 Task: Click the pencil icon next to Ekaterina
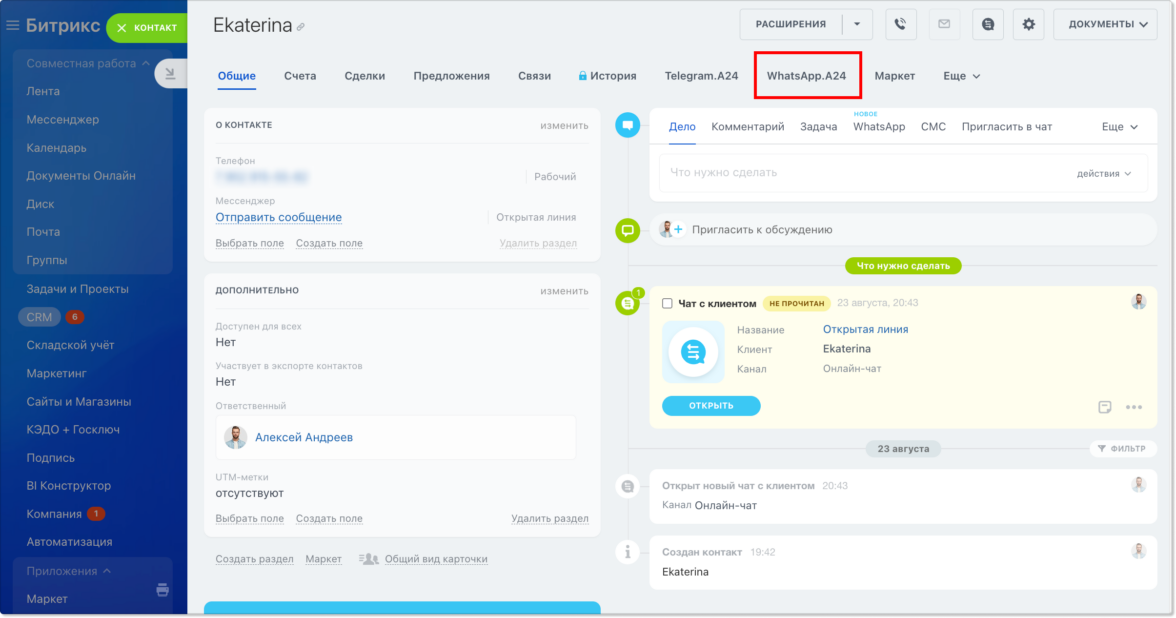301,27
